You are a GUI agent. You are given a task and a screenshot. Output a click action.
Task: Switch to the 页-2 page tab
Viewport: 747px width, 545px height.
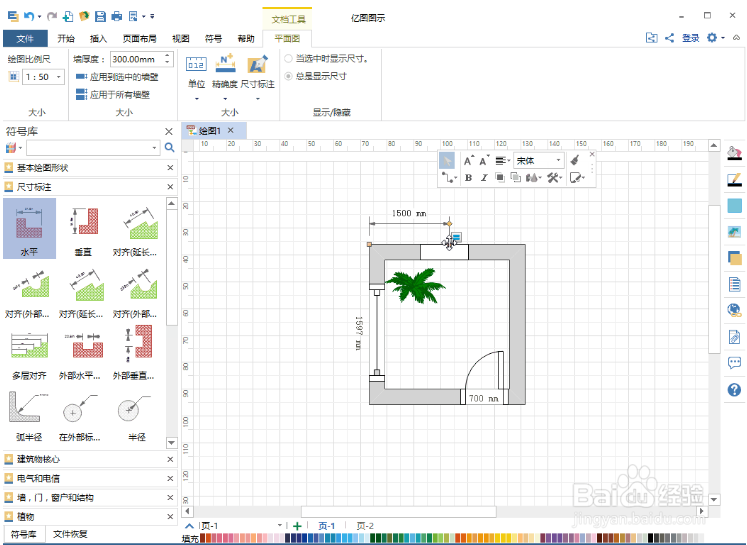[x=365, y=526]
